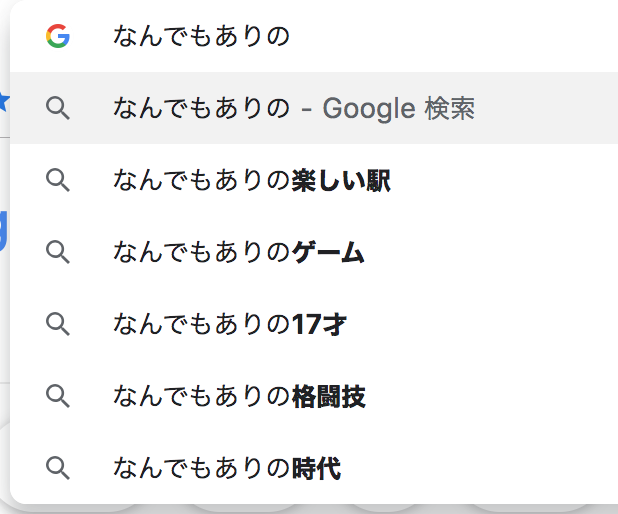Click the bold 時代 completion text
The image size is (618, 514).
[x=316, y=467]
